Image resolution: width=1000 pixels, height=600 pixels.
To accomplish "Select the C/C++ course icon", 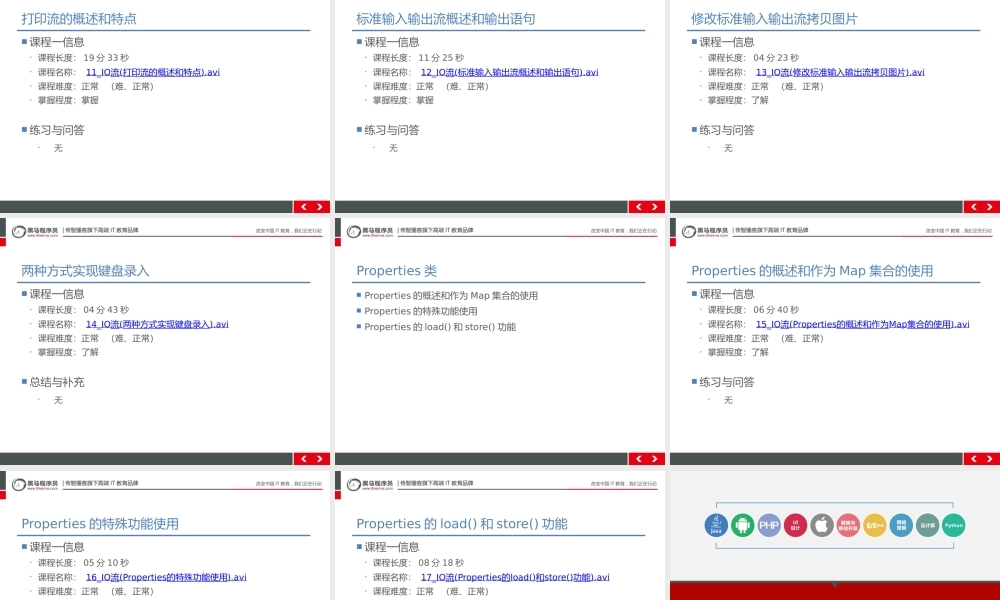I will click(x=875, y=524).
